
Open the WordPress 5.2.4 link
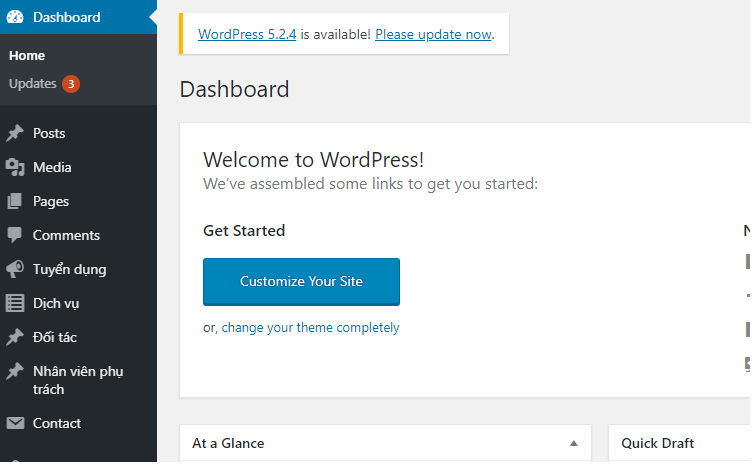[x=247, y=34]
